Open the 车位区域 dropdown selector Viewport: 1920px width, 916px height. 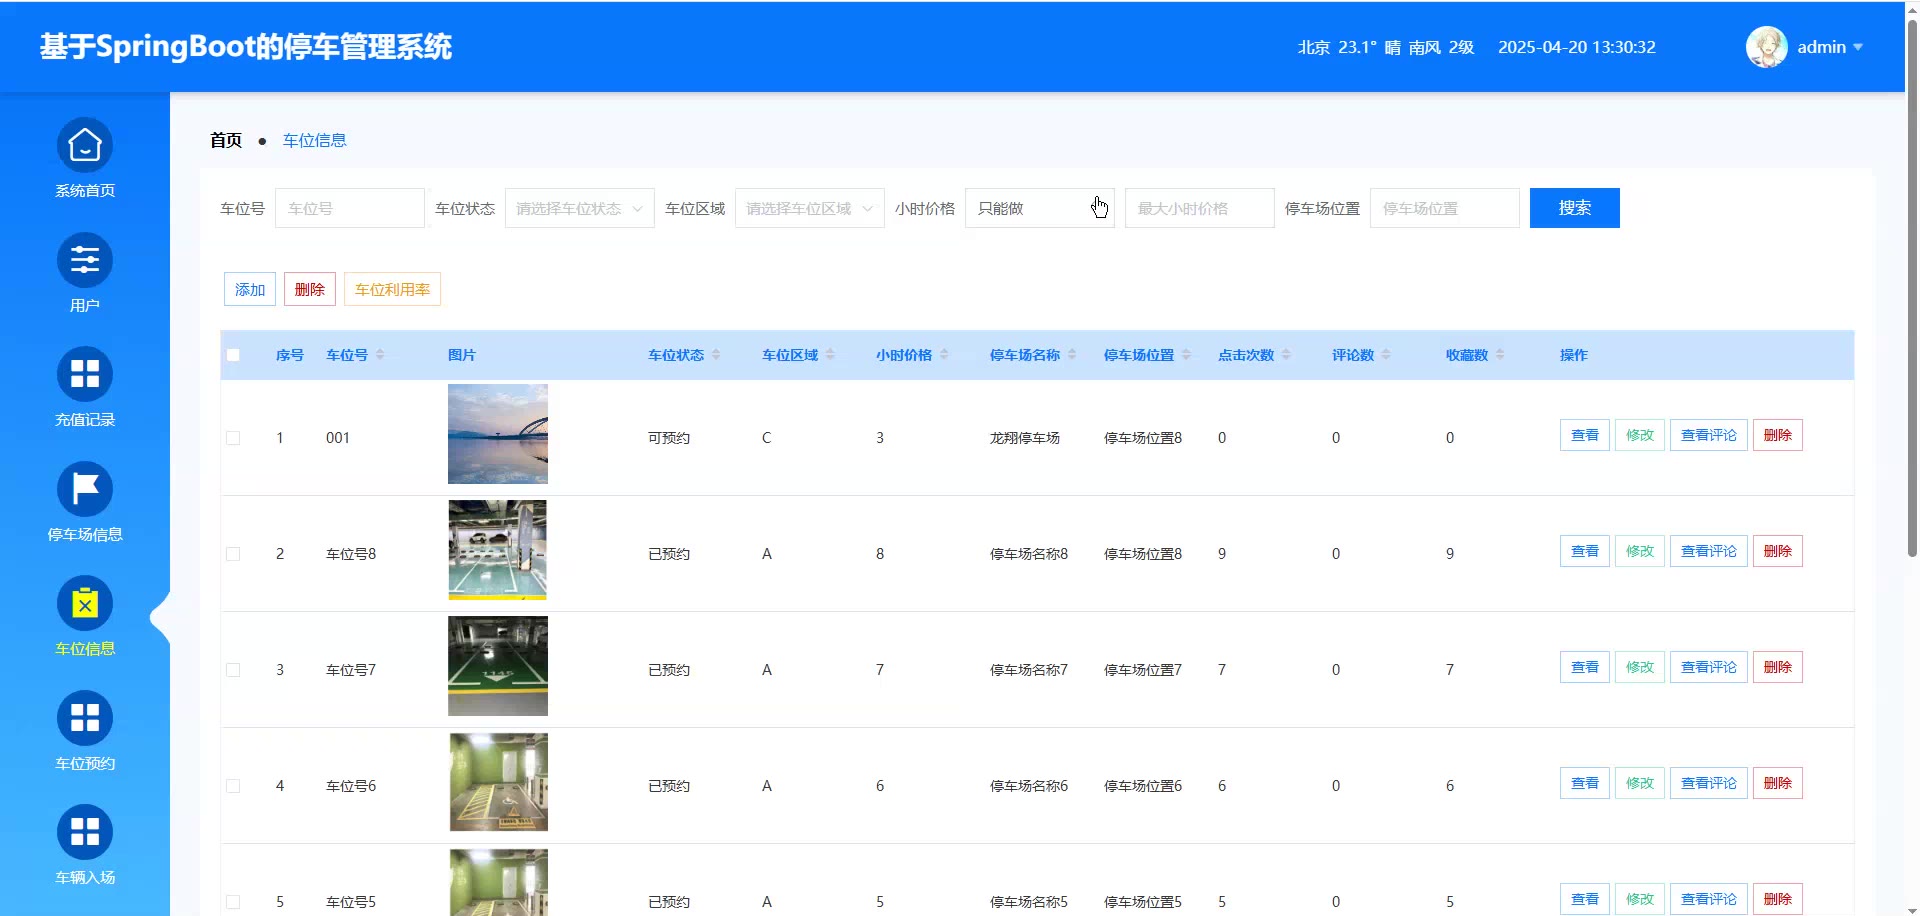[x=809, y=208]
